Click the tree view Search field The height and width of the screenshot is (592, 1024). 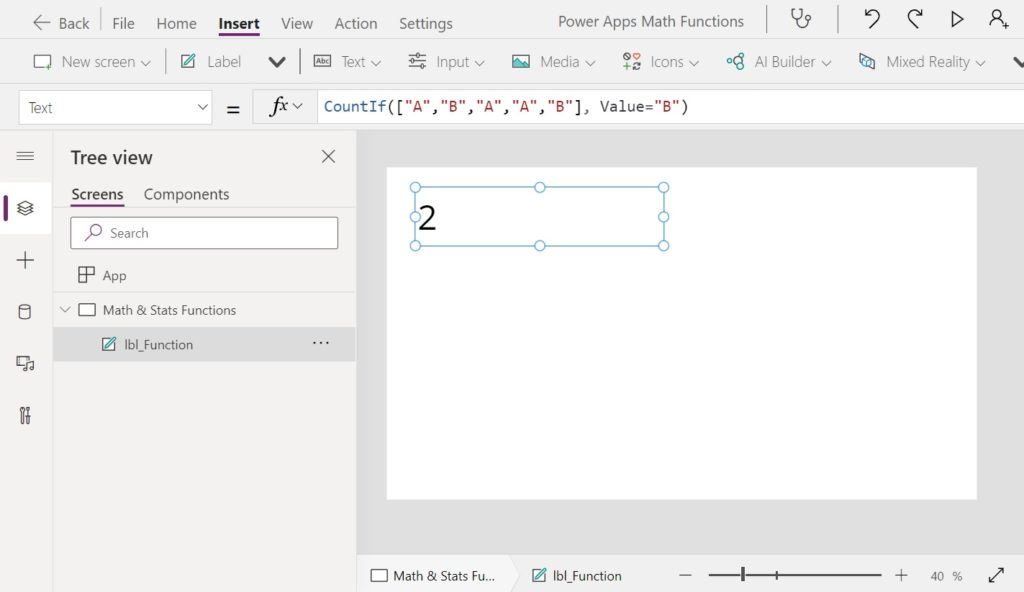point(204,233)
